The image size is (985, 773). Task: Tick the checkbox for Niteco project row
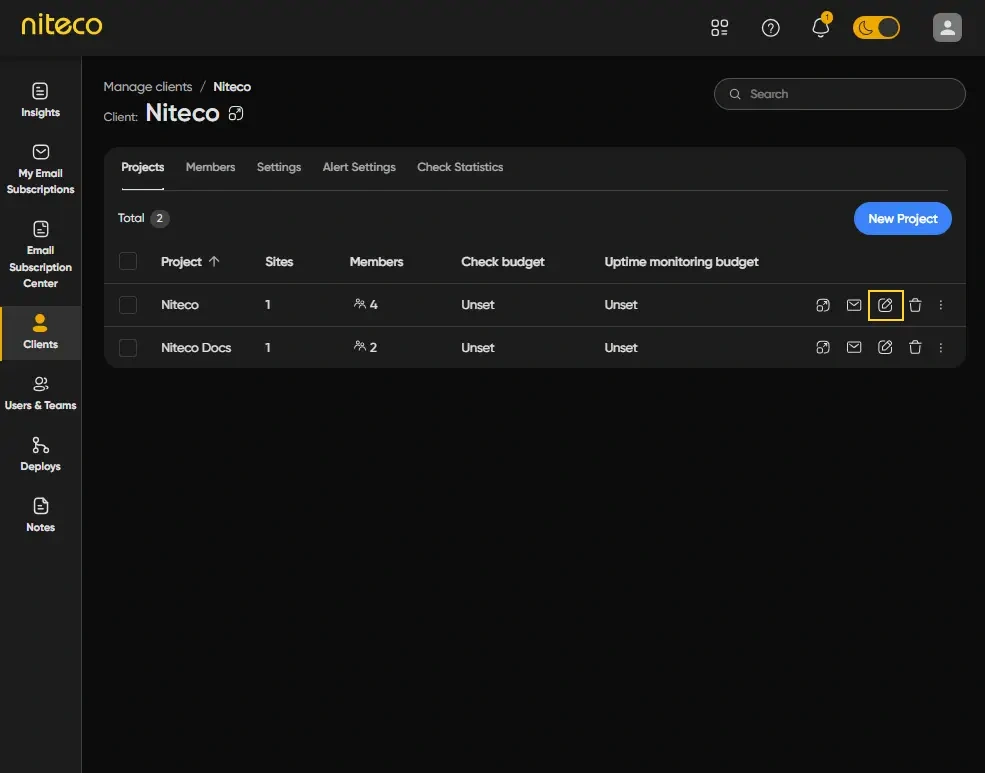(128, 305)
